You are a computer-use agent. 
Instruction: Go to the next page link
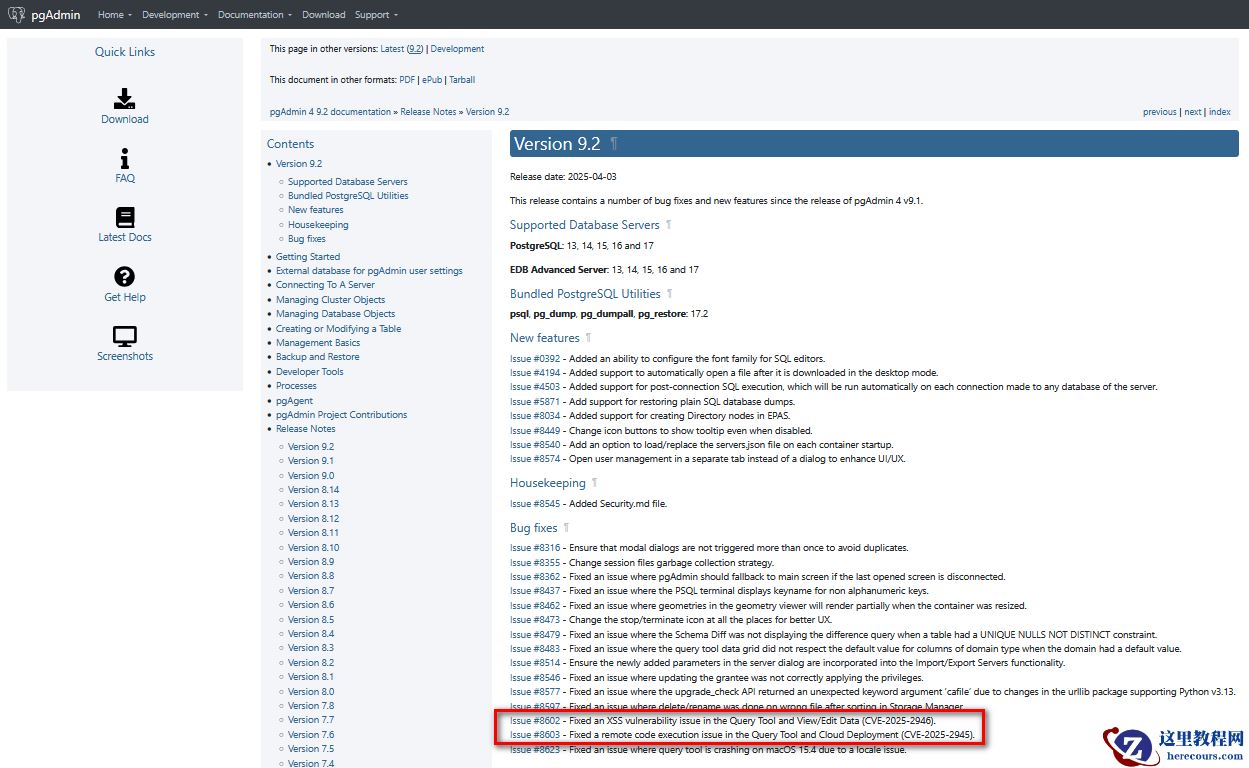click(1193, 112)
